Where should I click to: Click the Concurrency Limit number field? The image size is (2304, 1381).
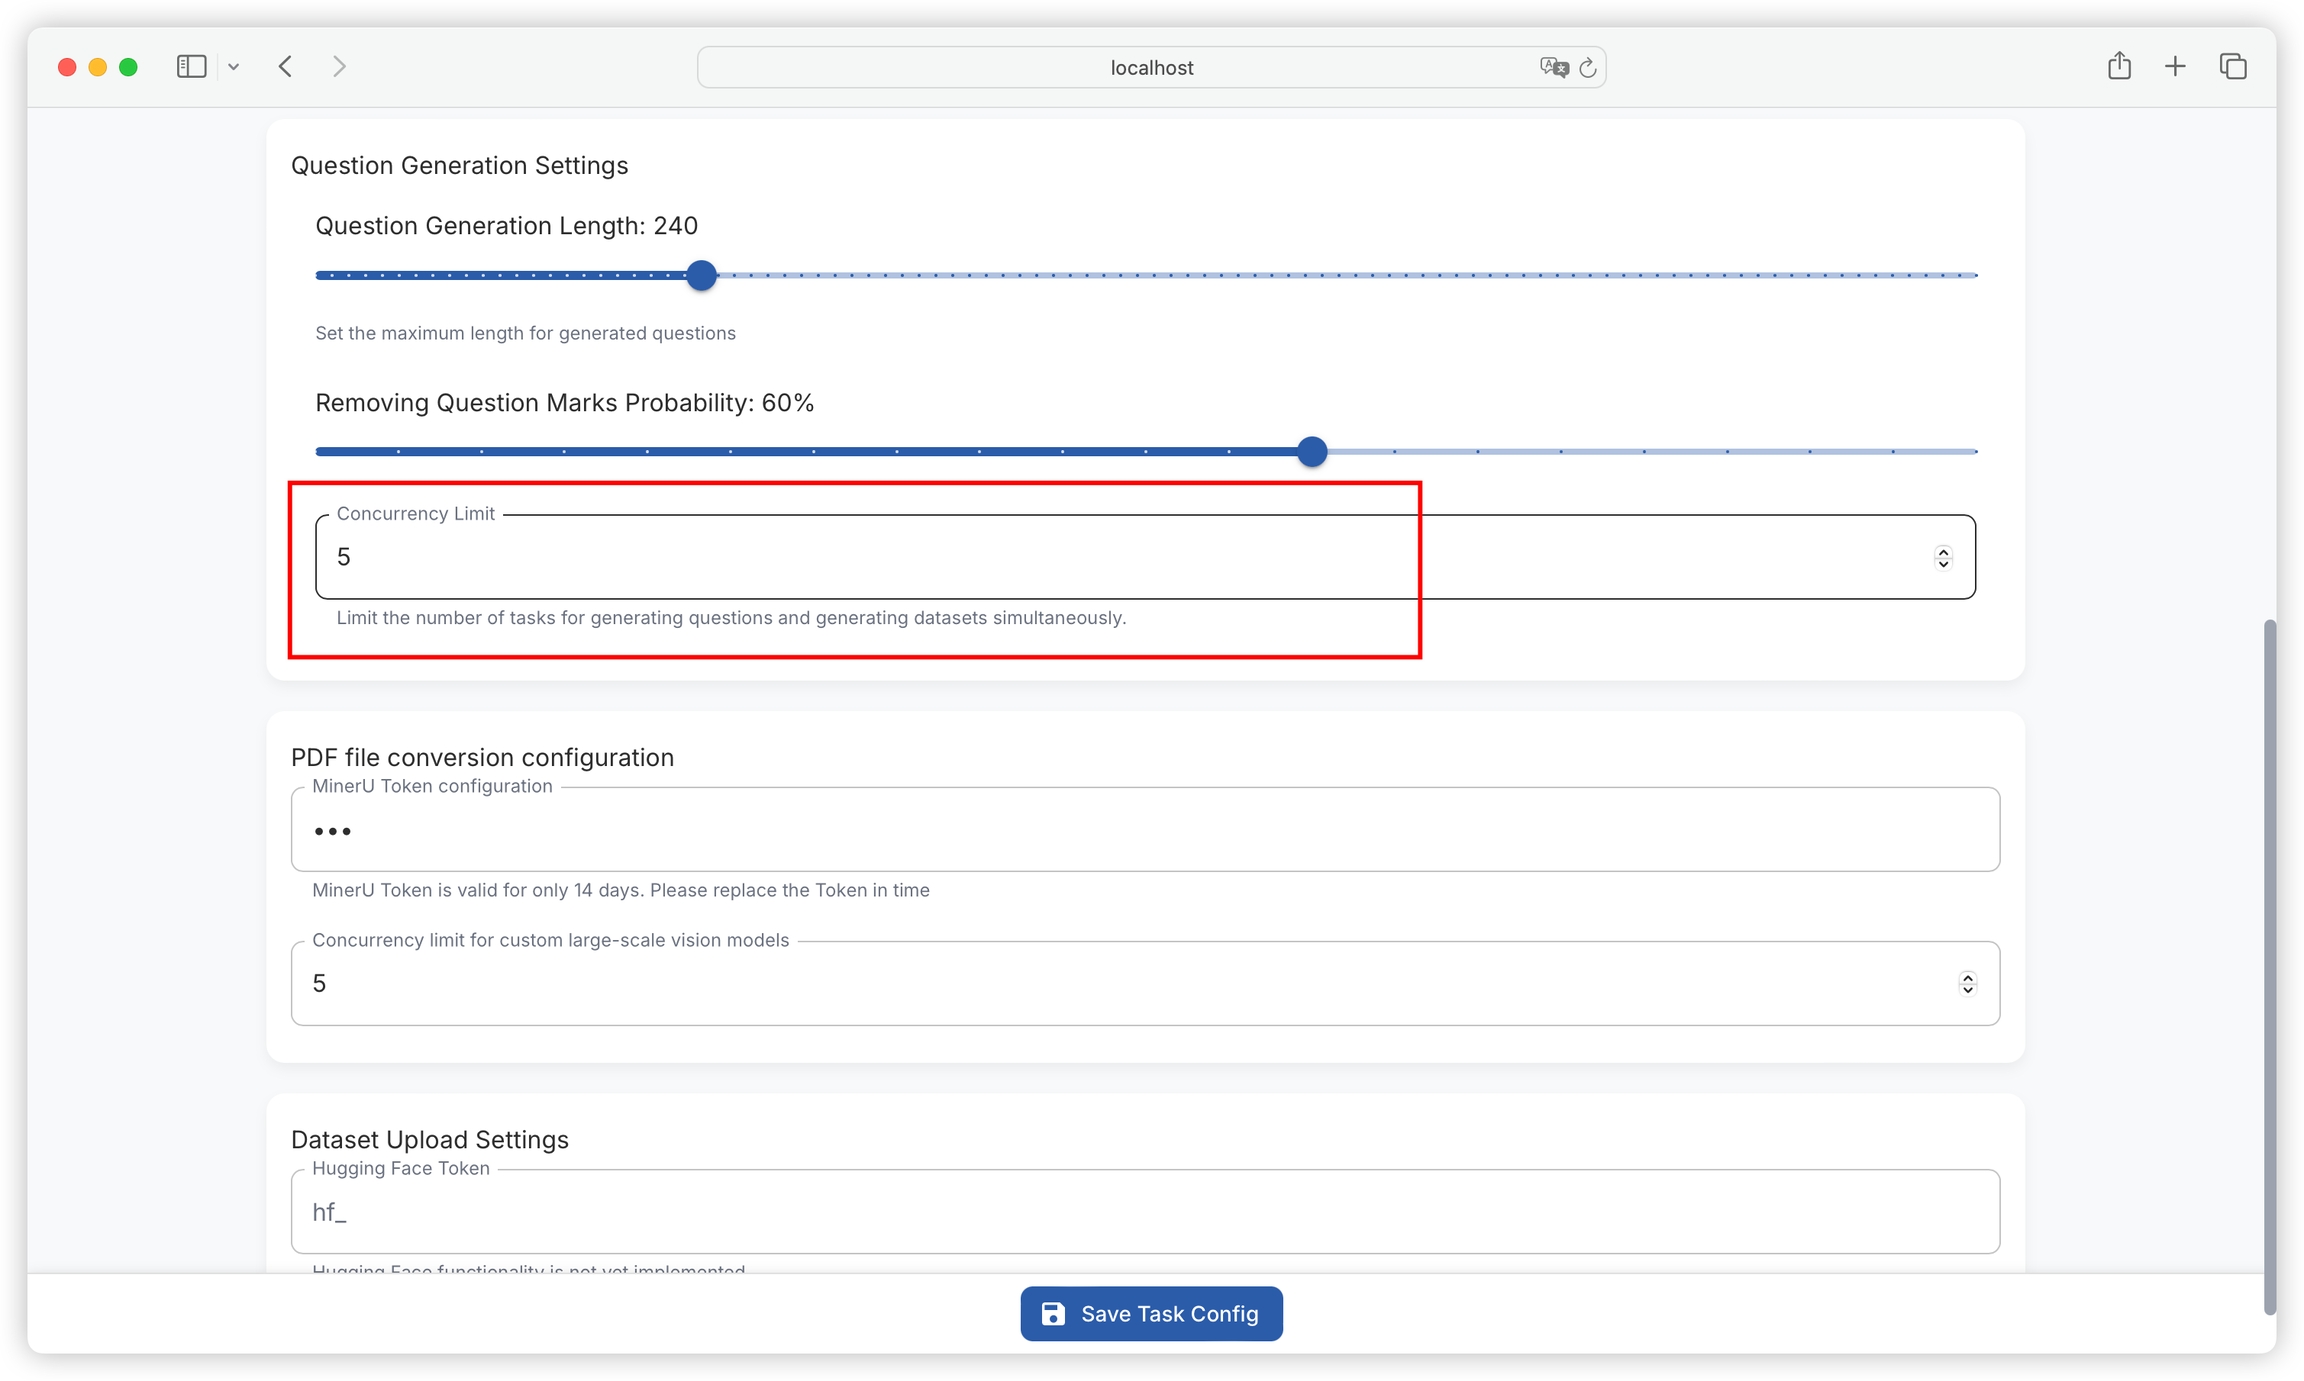coord(1100,557)
